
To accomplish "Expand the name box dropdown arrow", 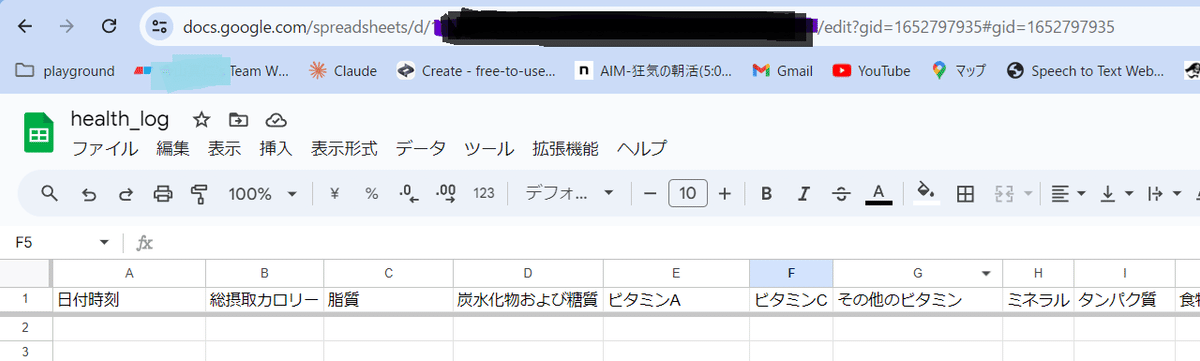I will pyautogui.click(x=104, y=242).
